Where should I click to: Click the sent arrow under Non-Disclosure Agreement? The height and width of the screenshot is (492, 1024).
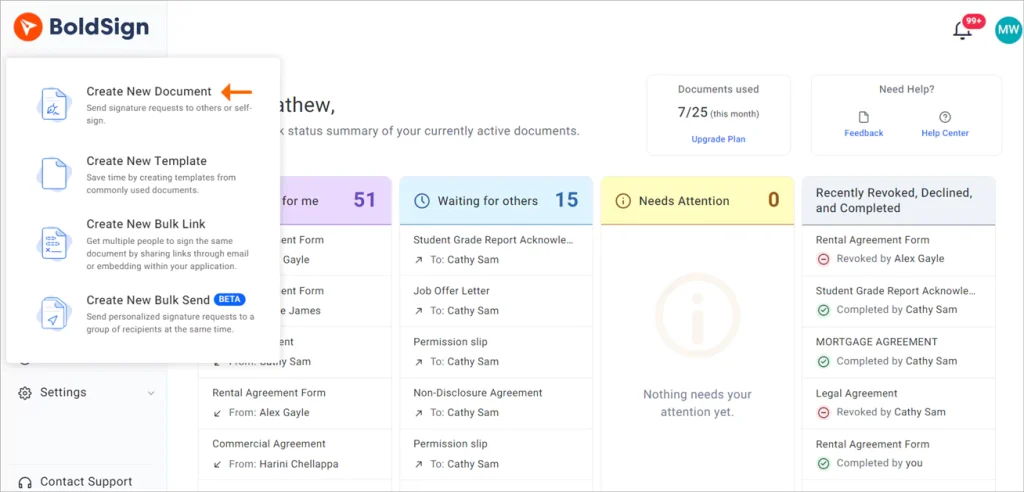[x=418, y=413]
